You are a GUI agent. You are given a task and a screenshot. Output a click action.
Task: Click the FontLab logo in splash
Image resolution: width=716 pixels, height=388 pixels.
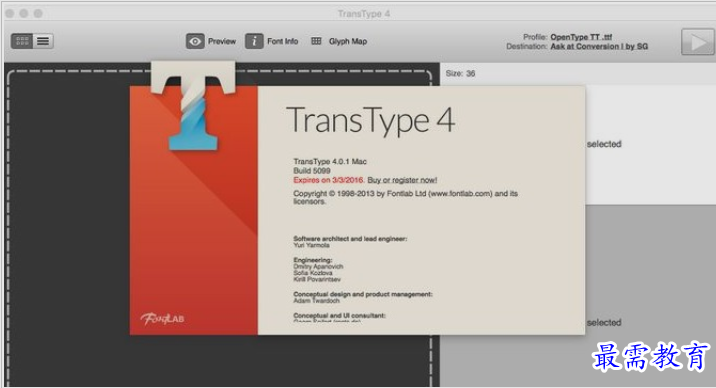(163, 318)
